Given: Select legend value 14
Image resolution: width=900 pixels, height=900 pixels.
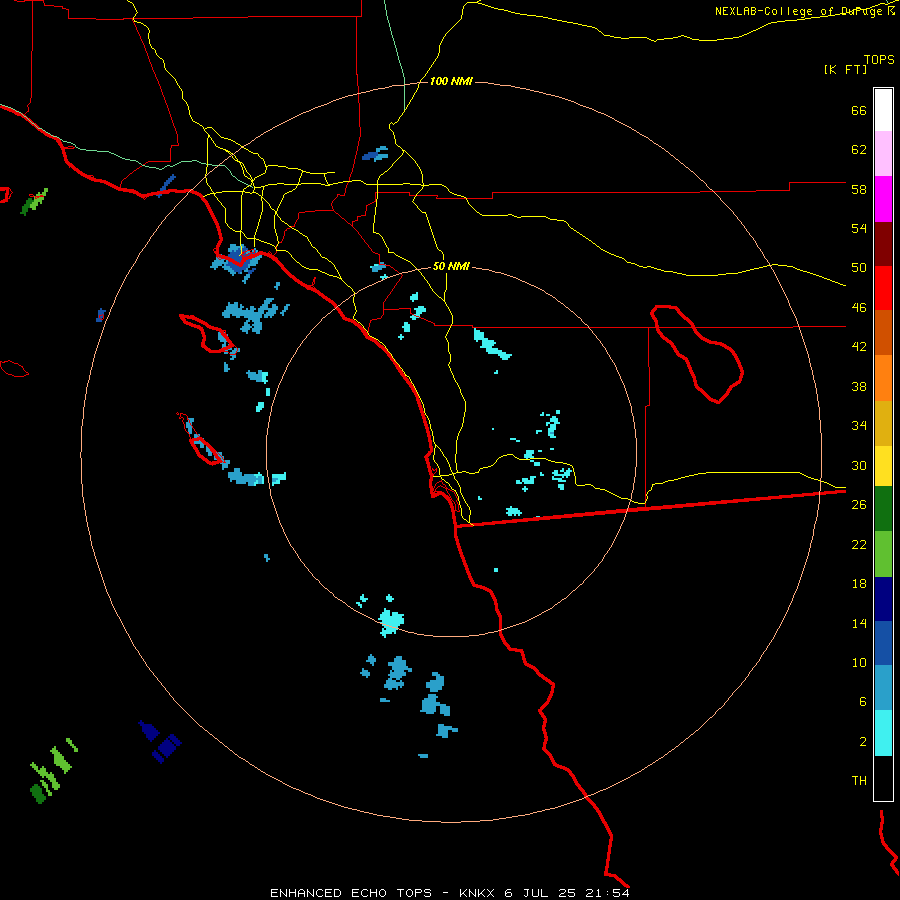Looking at the screenshot, I should (859, 623).
